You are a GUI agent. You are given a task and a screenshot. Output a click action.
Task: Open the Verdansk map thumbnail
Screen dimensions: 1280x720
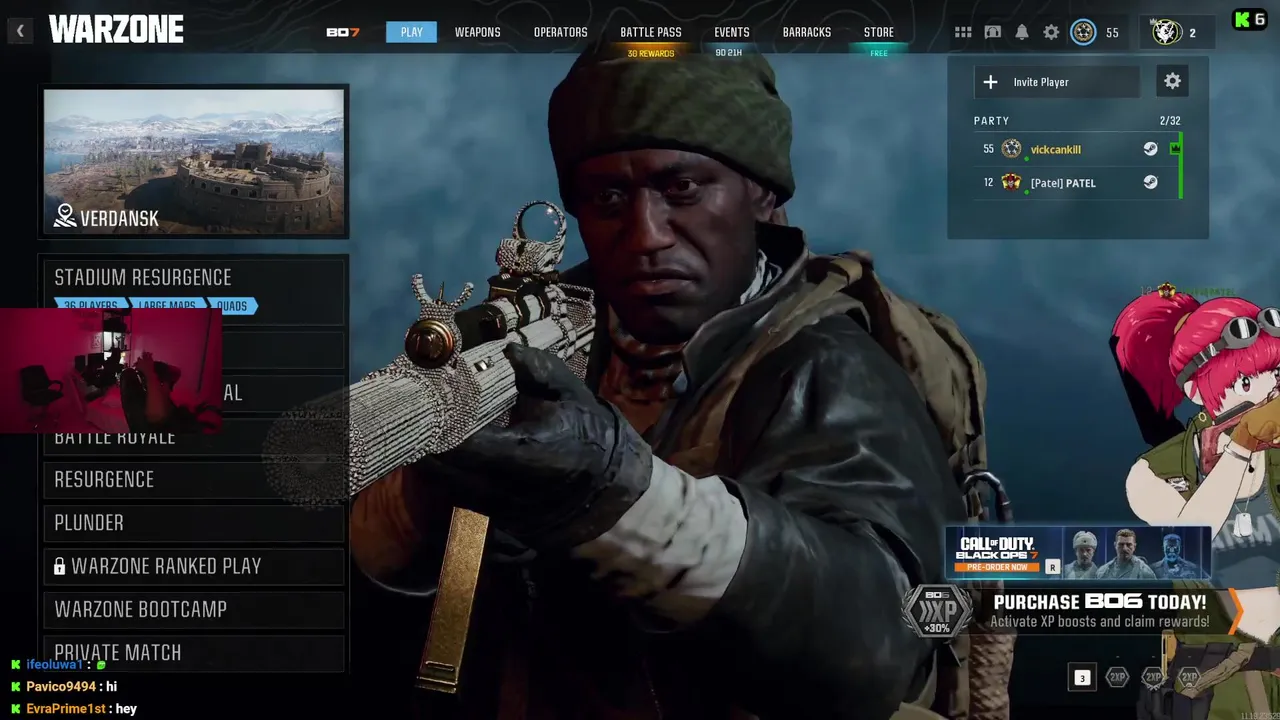(x=194, y=162)
